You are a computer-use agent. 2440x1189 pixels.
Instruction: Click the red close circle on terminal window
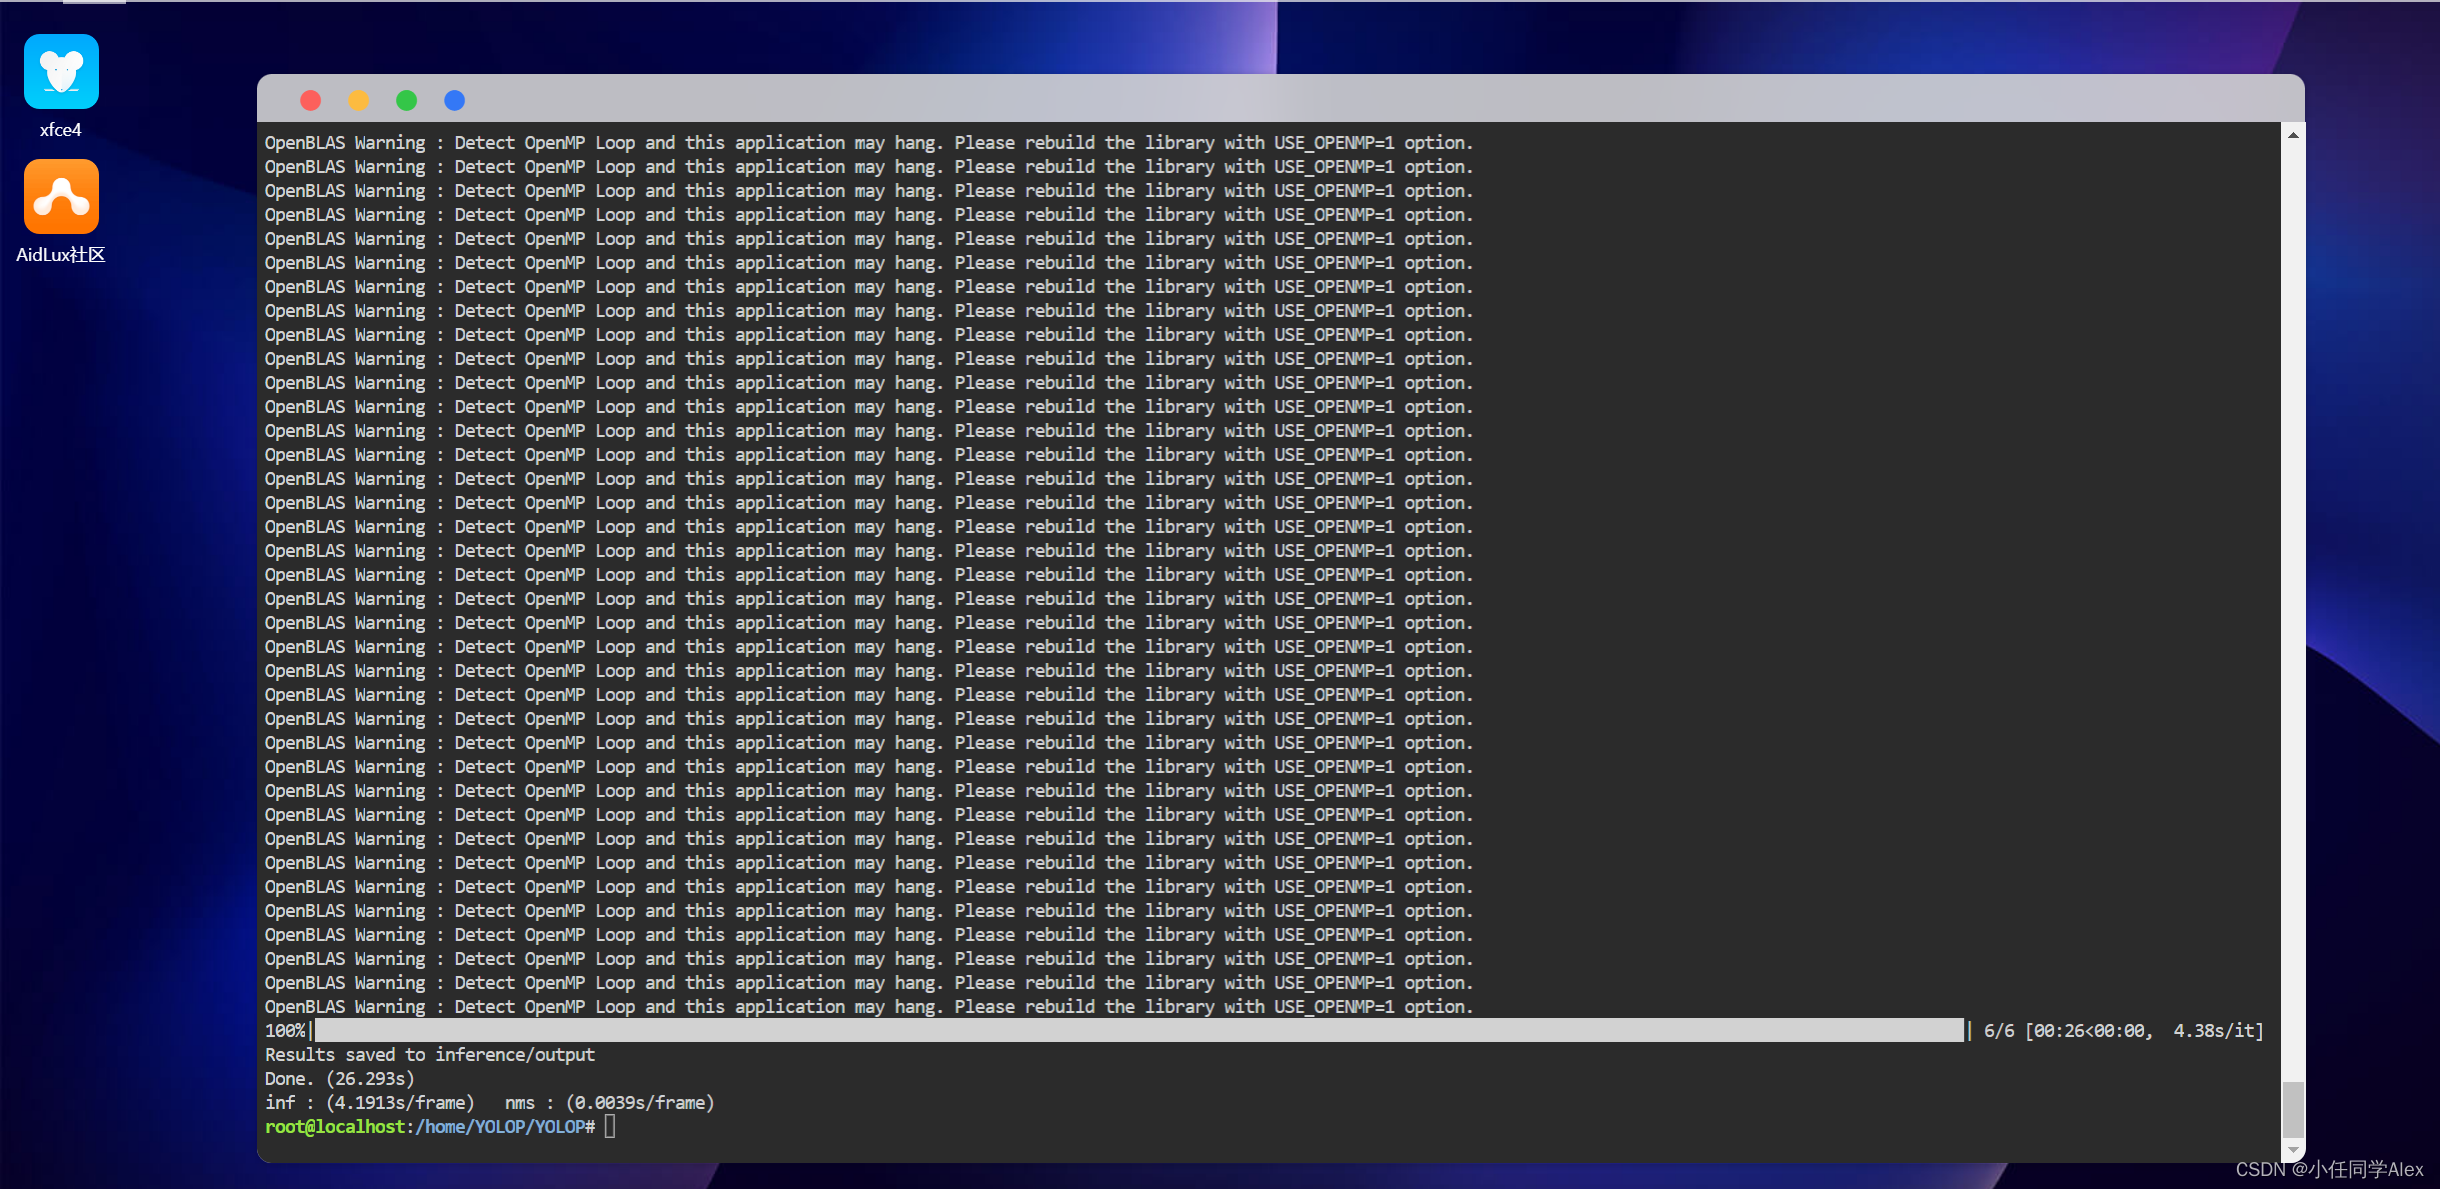pos(311,100)
